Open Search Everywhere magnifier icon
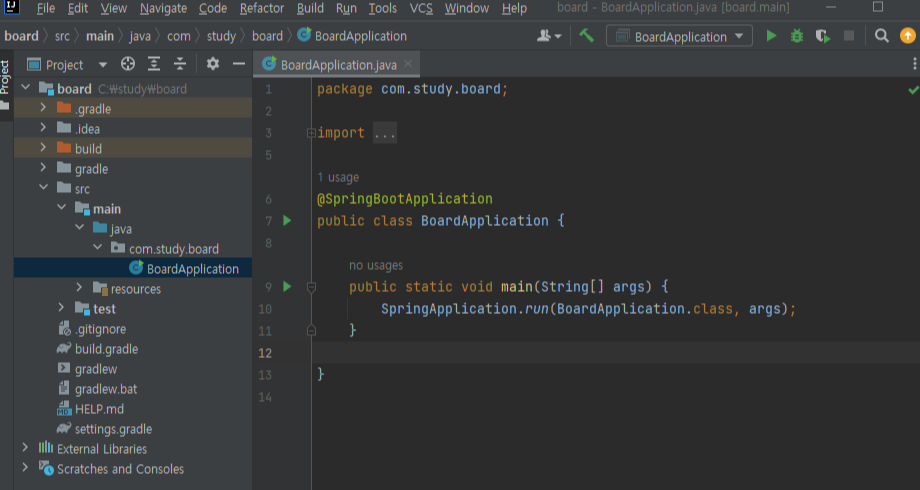 coord(881,36)
